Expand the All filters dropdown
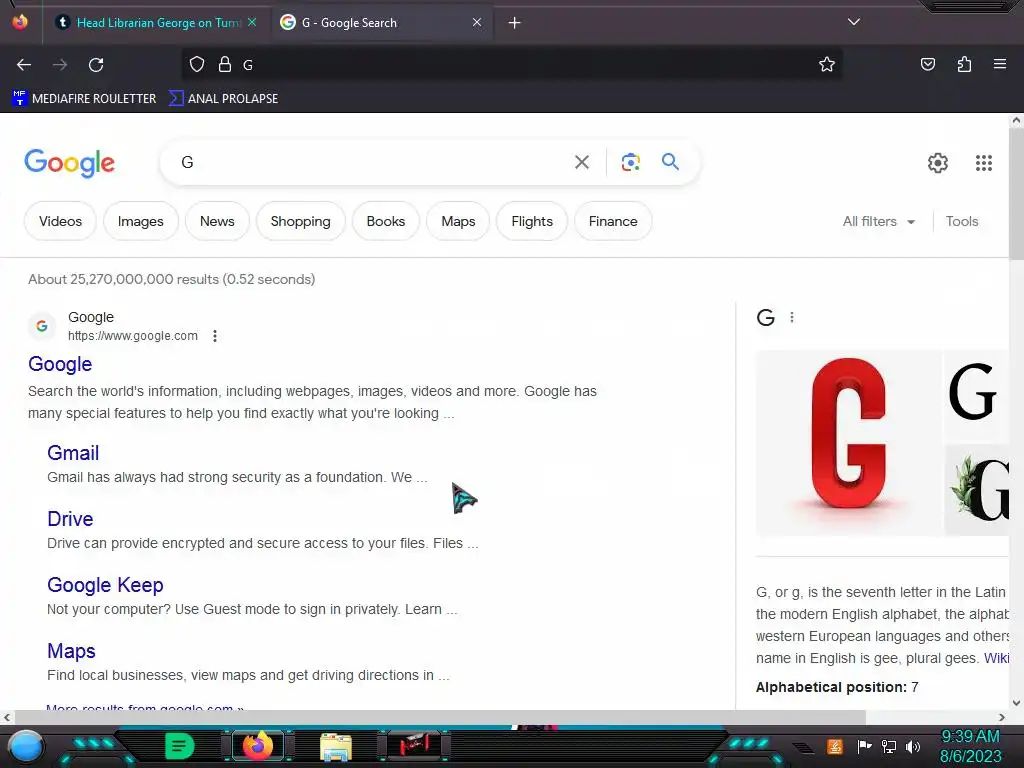This screenshot has width=1024, height=768. 878,221
